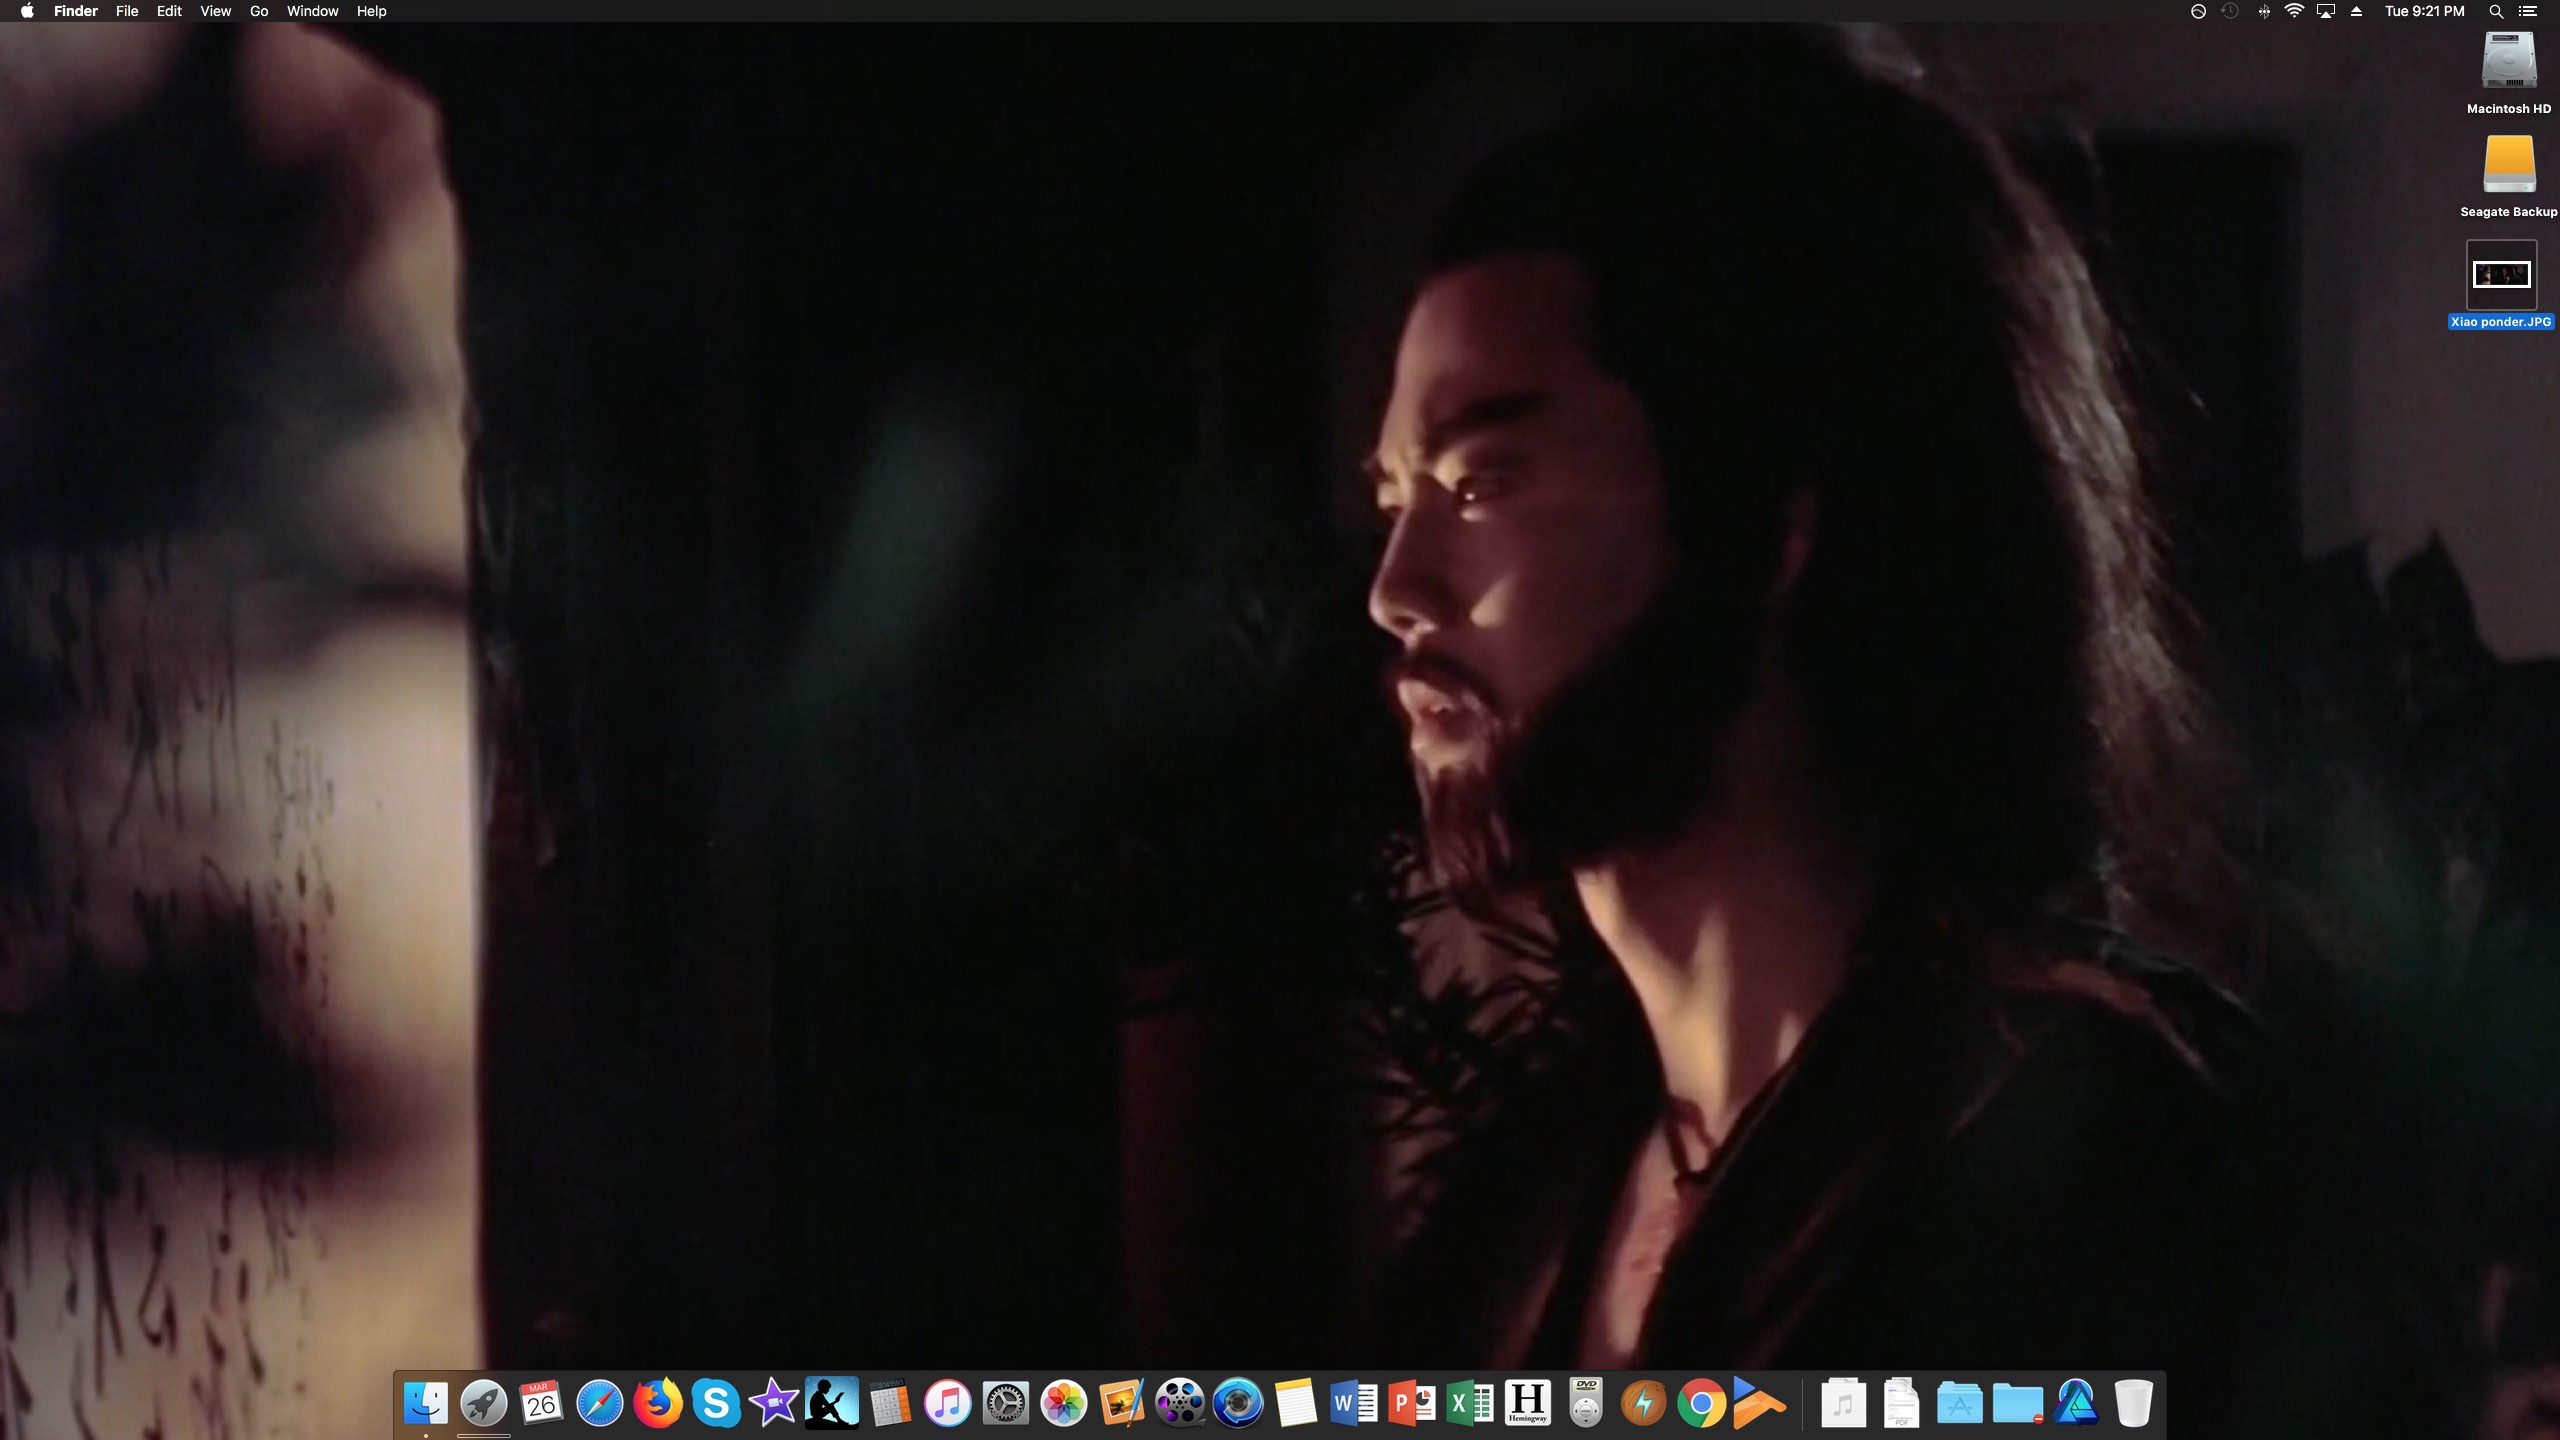Open Affinity Designer in the Dock
This screenshot has width=2560, height=1440.
(x=2076, y=1403)
